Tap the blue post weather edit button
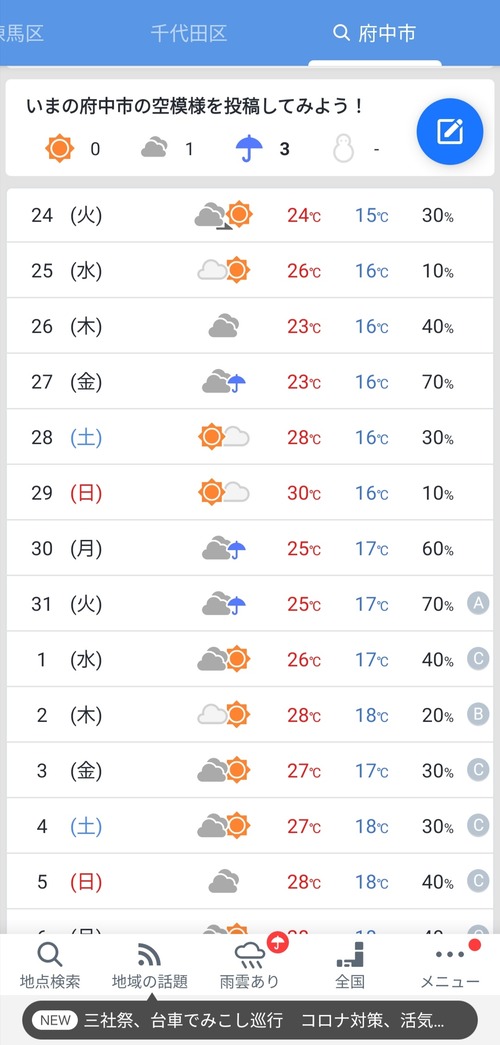Screen dimensions: 500x1045 tap(450, 132)
